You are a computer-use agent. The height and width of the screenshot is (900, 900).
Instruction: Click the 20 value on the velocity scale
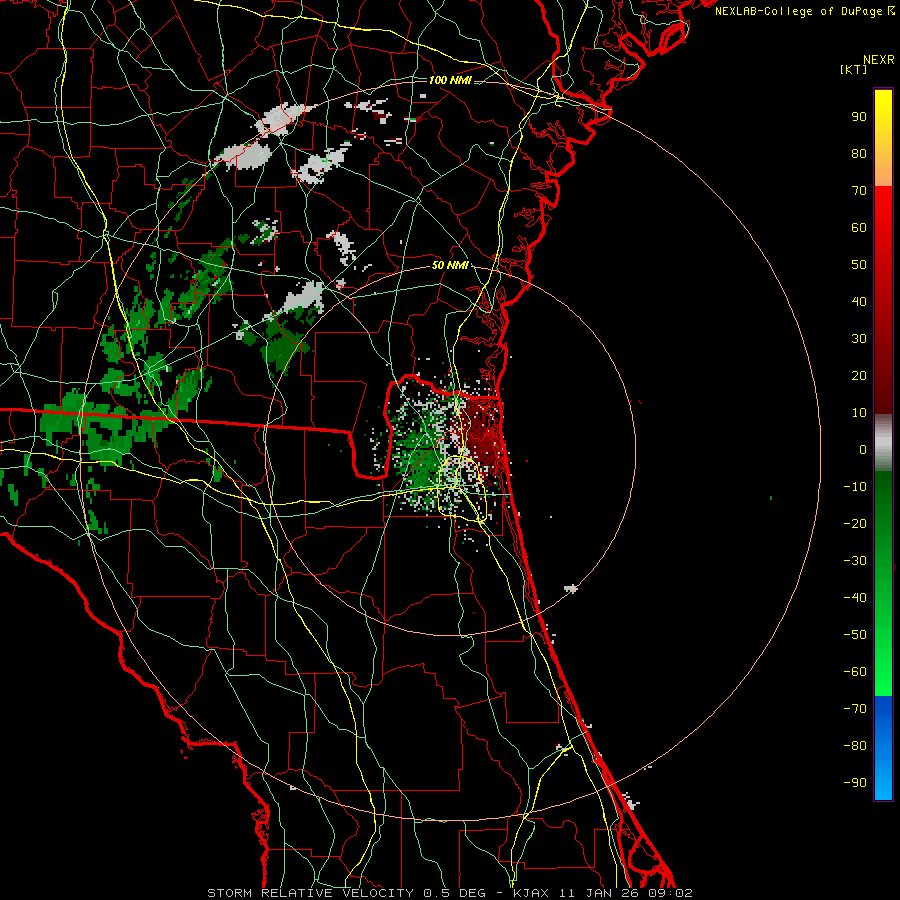click(x=859, y=376)
